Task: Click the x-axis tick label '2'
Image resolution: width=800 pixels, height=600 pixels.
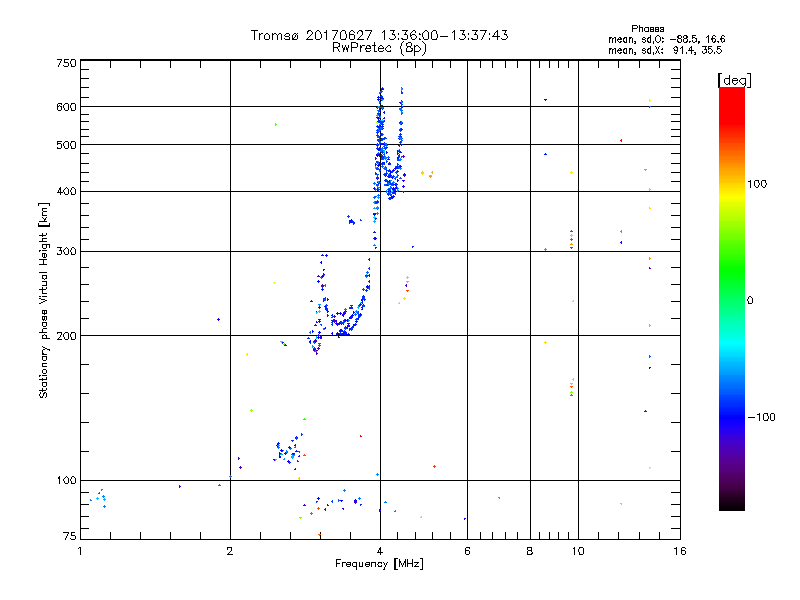Action: pyautogui.click(x=230, y=551)
